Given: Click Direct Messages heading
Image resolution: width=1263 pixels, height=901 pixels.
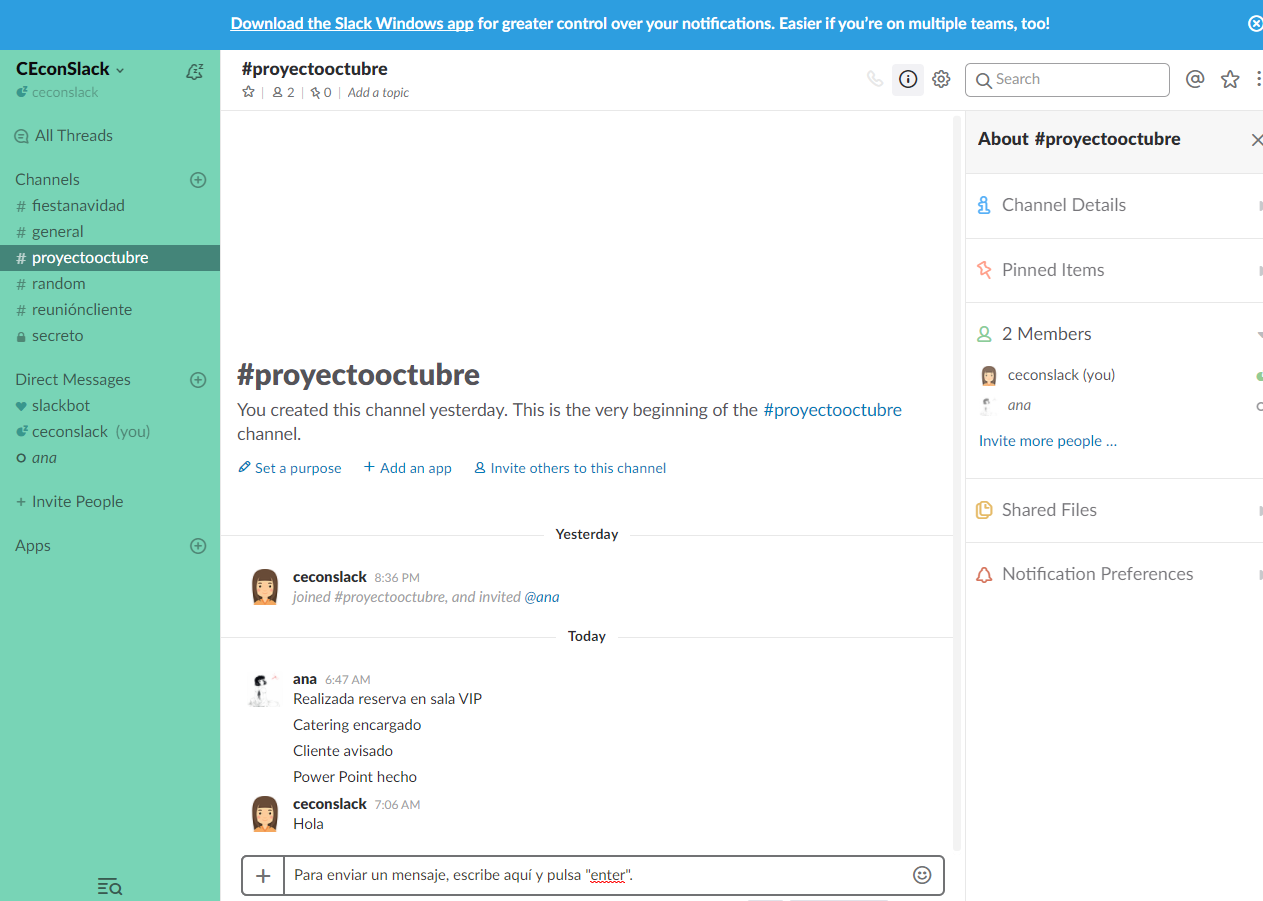Looking at the screenshot, I should click(x=73, y=380).
